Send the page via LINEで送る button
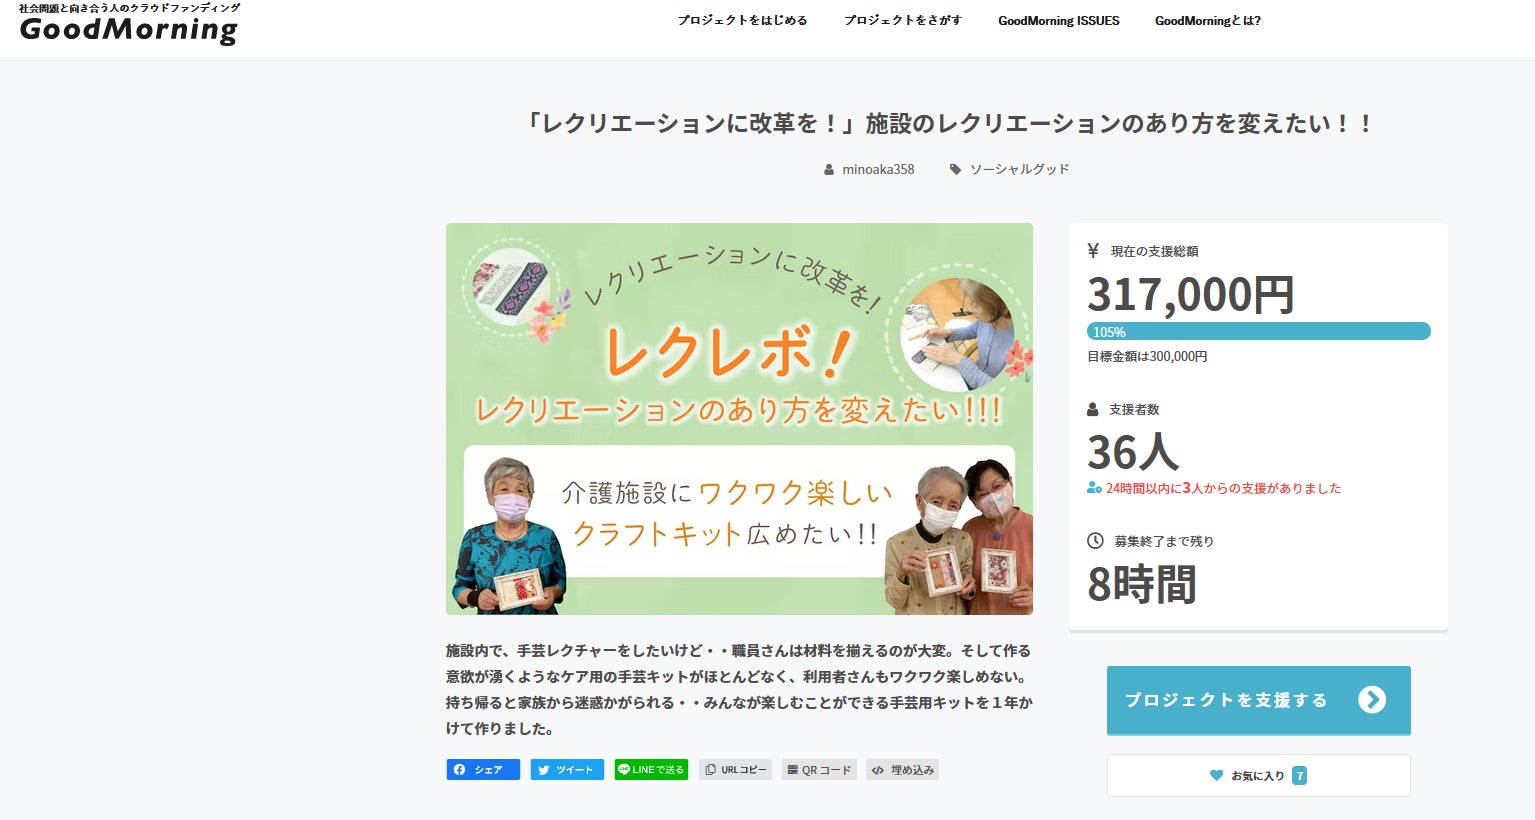The height and width of the screenshot is (820, 1535). (x=651, y=770)
